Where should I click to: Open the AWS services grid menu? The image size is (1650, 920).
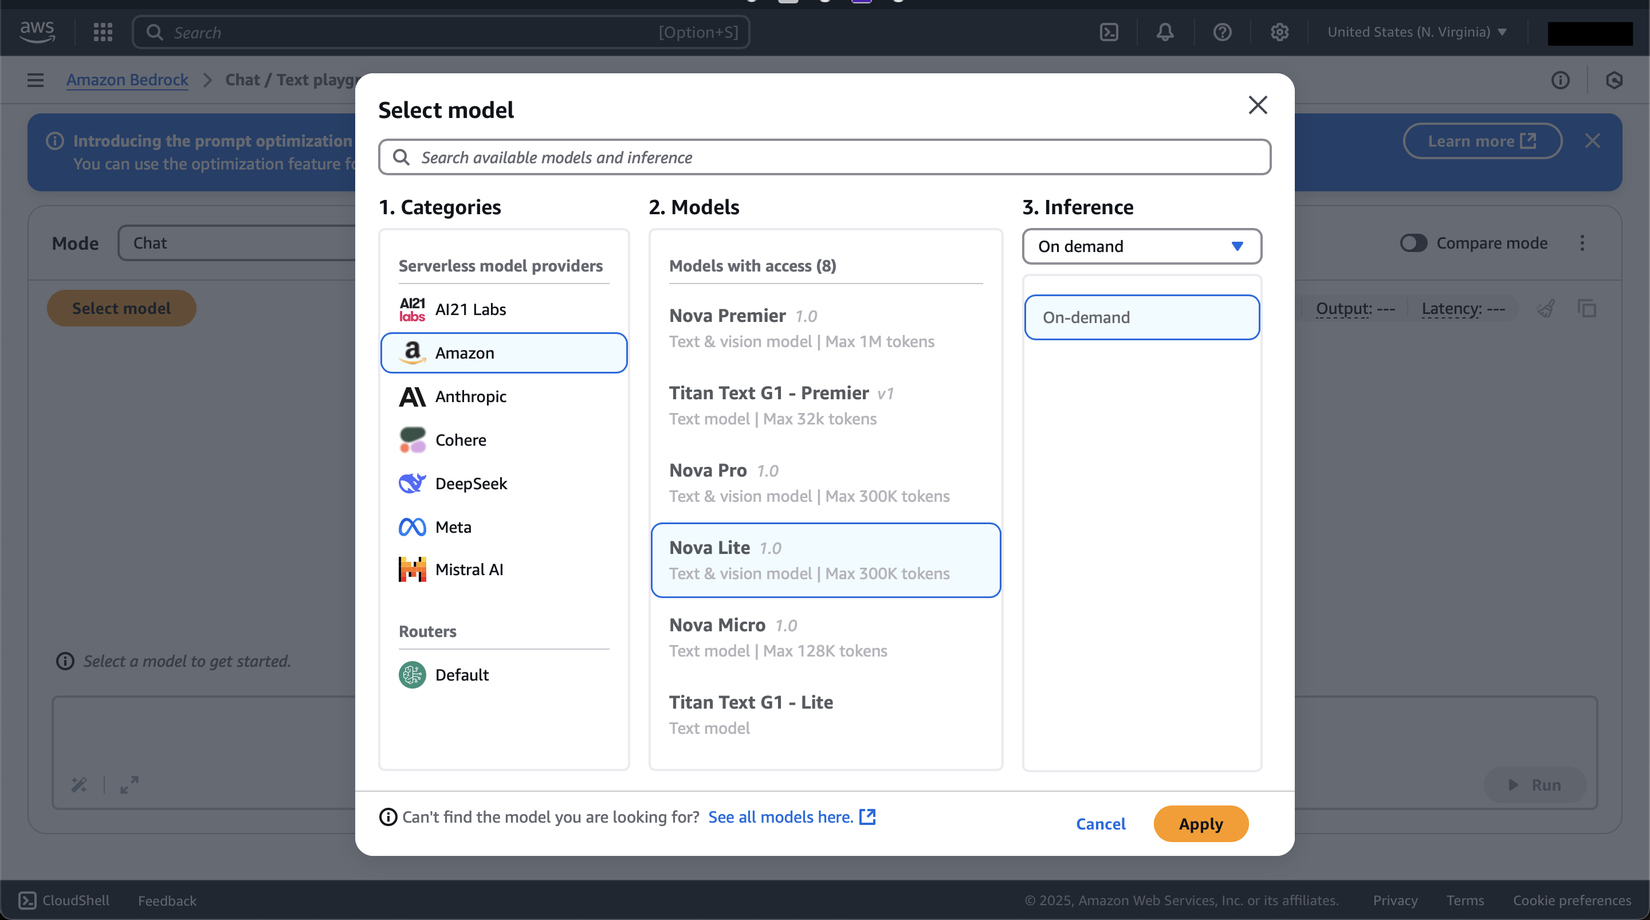click(103, 32)
